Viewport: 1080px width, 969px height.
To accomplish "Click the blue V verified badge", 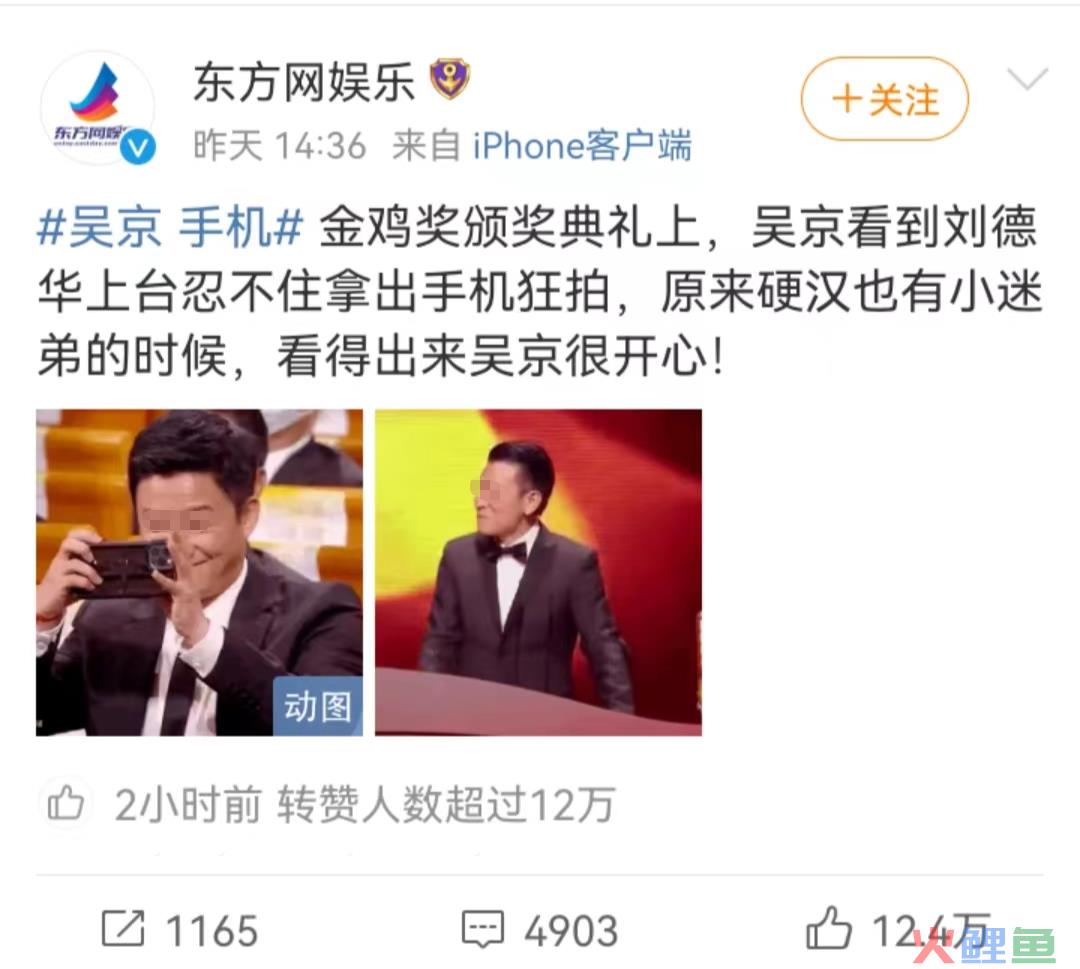I will 138,147.
